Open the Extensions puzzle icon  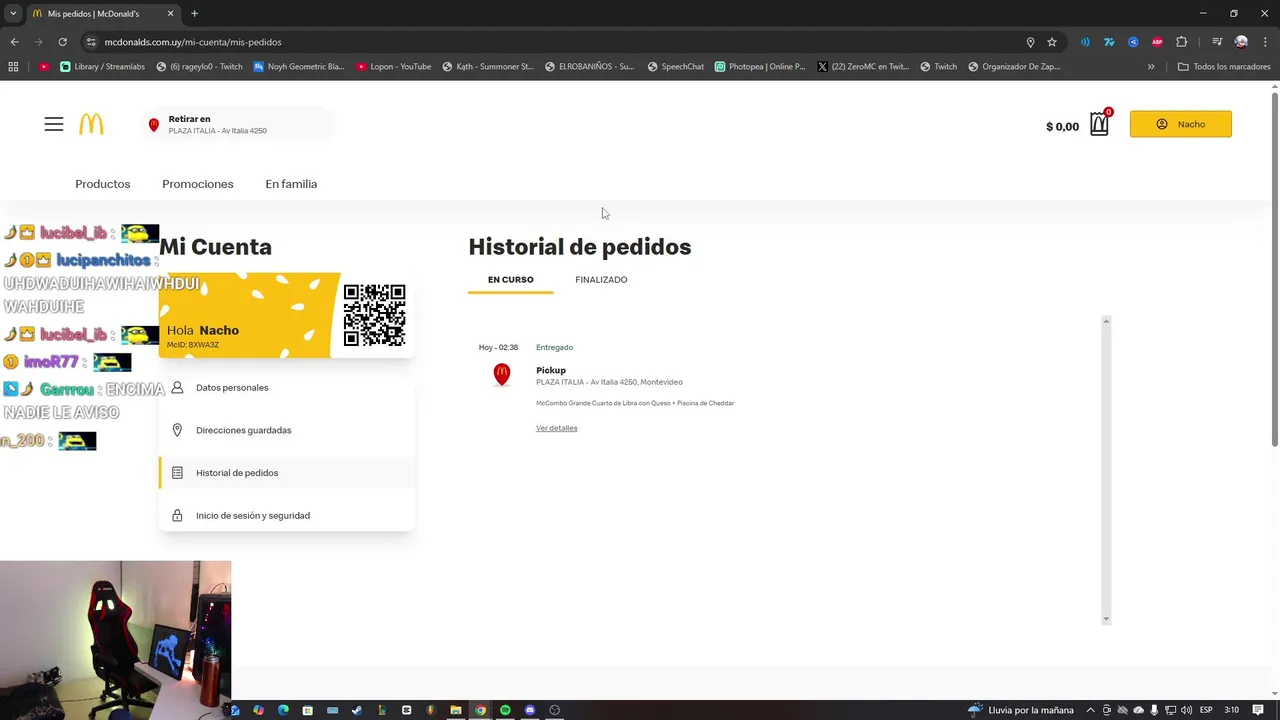pos(1181,42)
